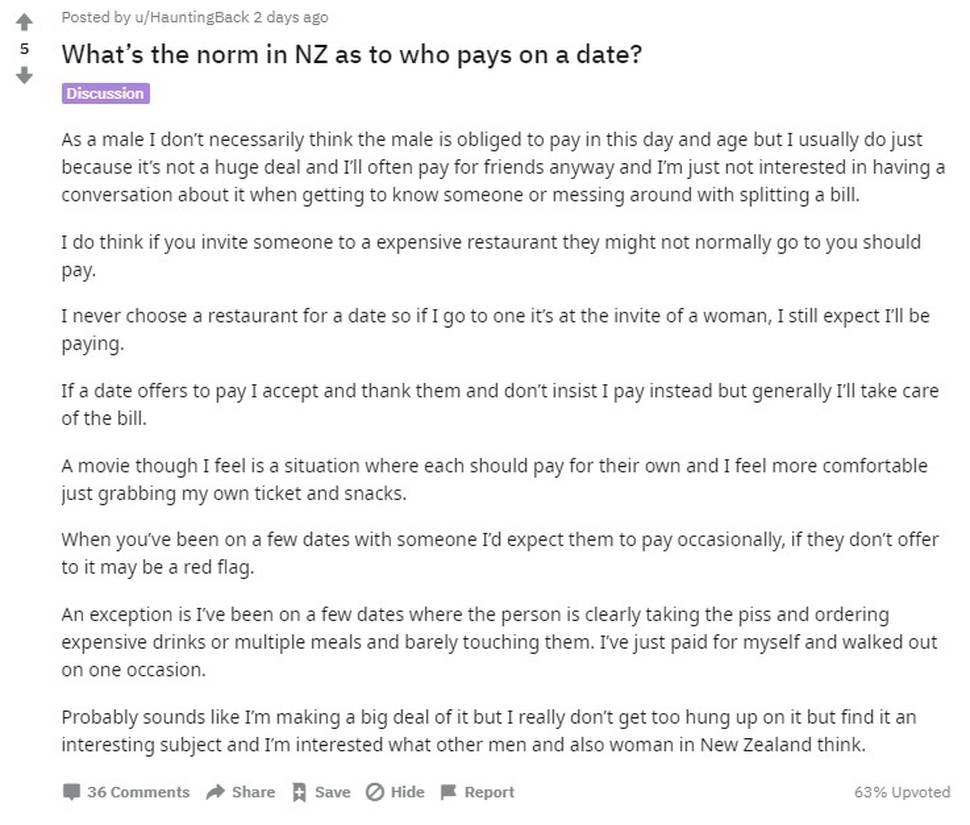Click the circle-slash Hide icon
Screen dimensions: 970x825
375,792
